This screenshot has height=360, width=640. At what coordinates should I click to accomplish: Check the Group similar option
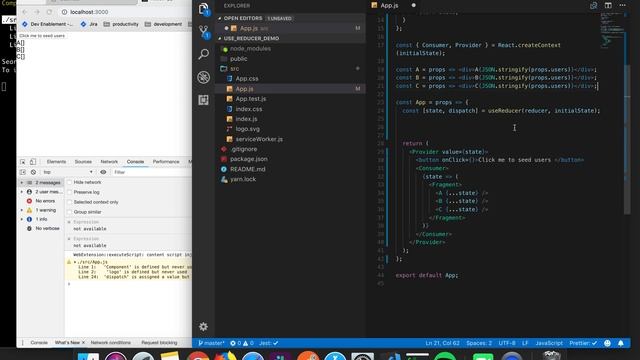pyautogui.click(x=69, y=212)
